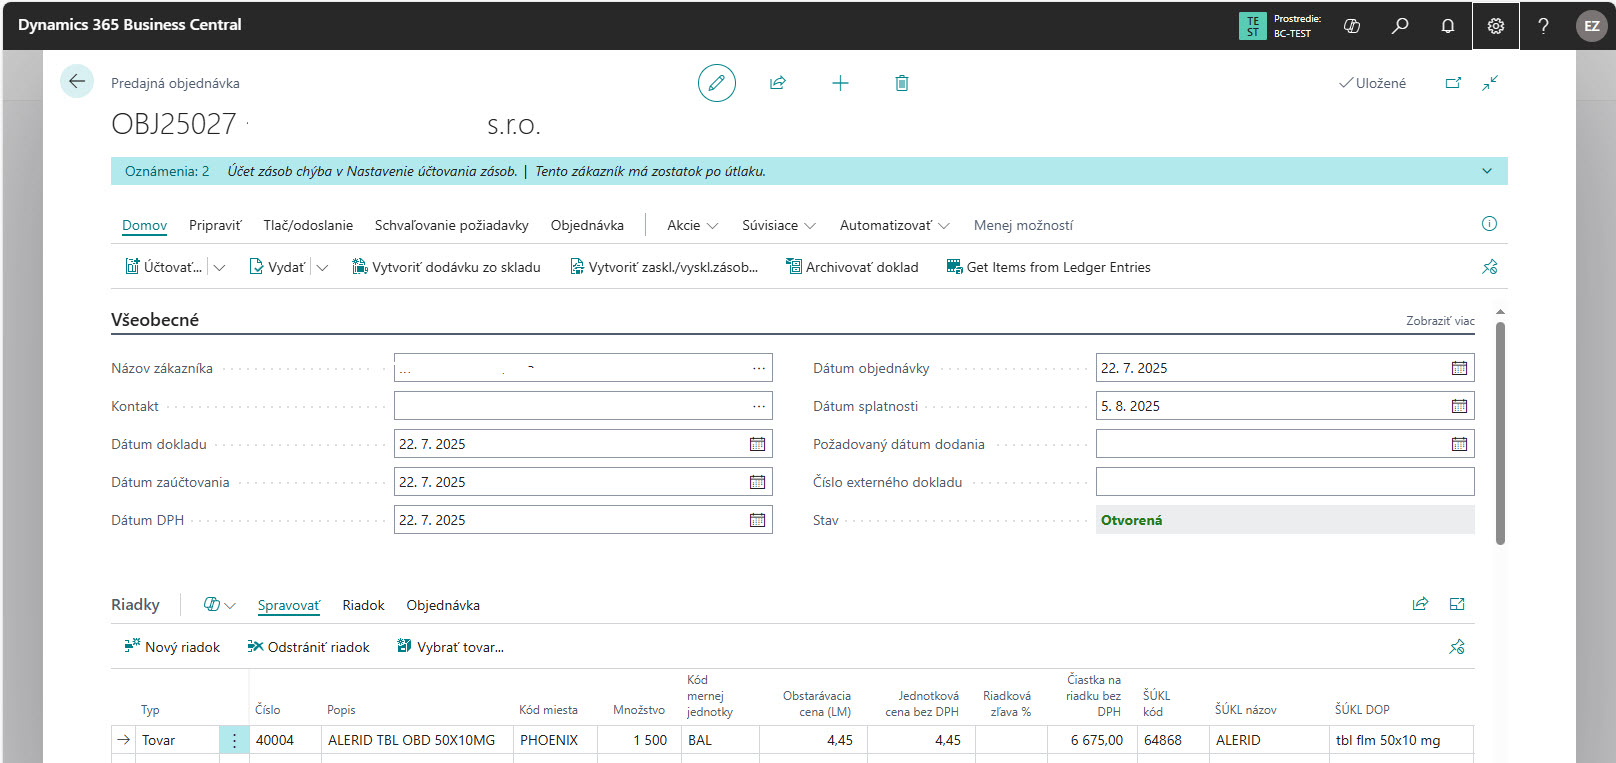The width and height of the screenshot is (1616, 763).
Task: Delete the order using trash icon
Action: click(x=901, y=83)
